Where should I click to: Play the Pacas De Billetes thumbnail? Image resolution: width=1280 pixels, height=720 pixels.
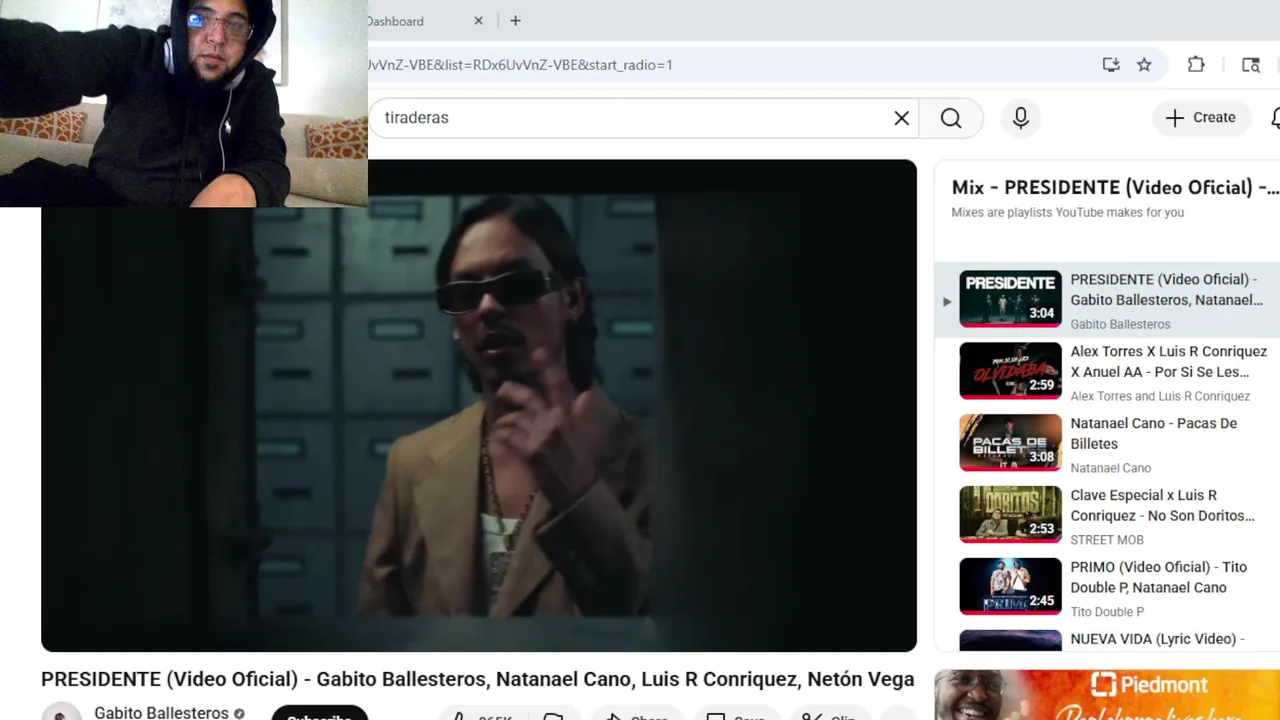[1010, 442]
